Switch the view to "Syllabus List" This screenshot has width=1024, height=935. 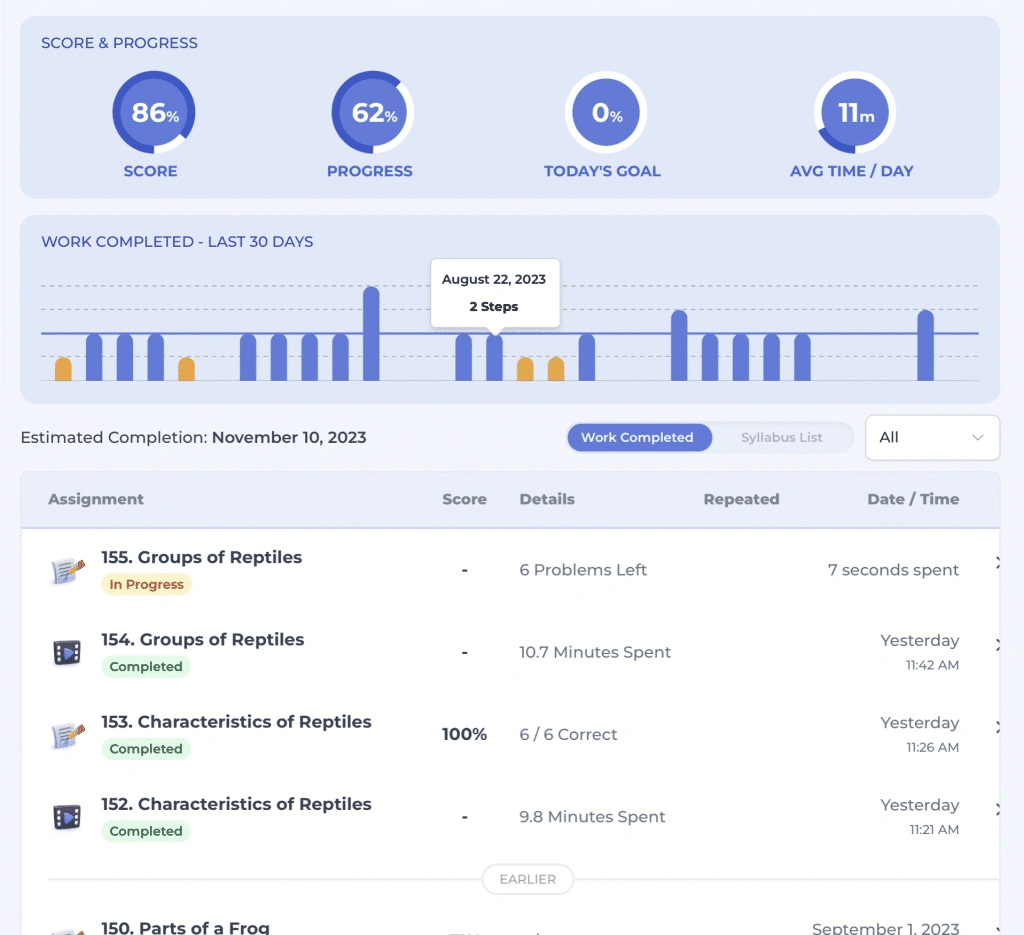[779, 437]
